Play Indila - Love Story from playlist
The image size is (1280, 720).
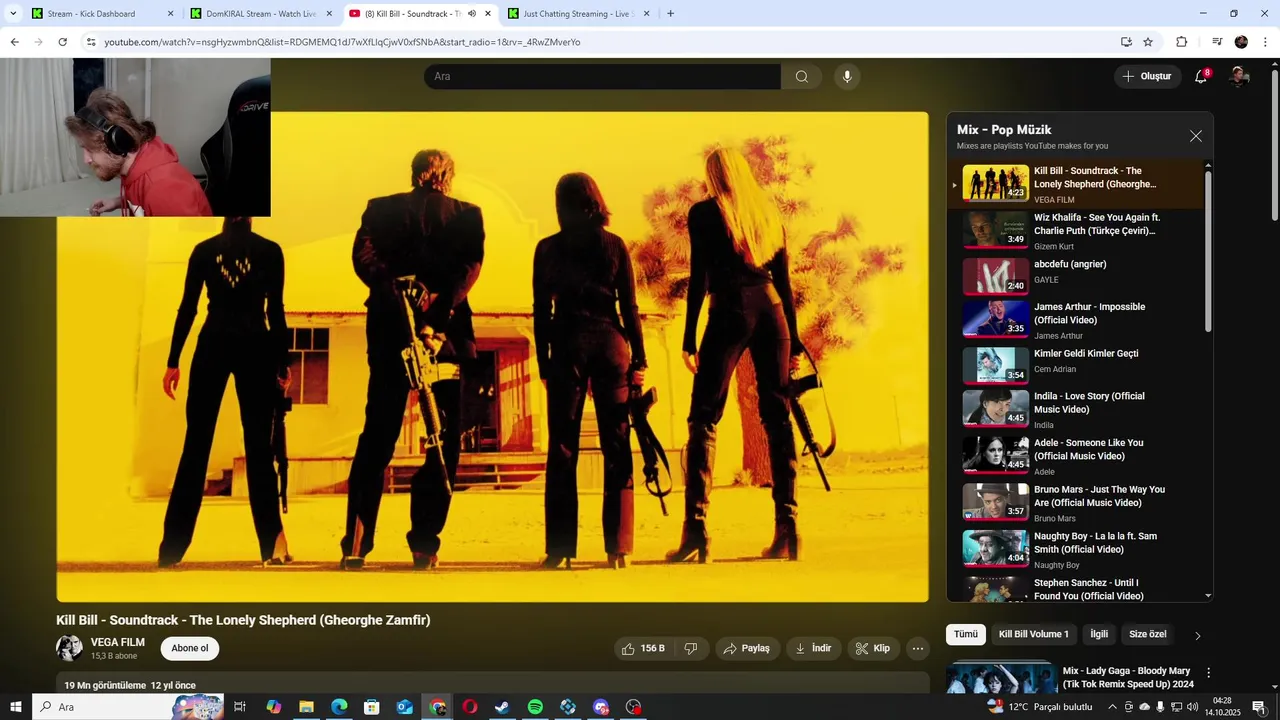pyautogui.click(x=1078, y=409)
